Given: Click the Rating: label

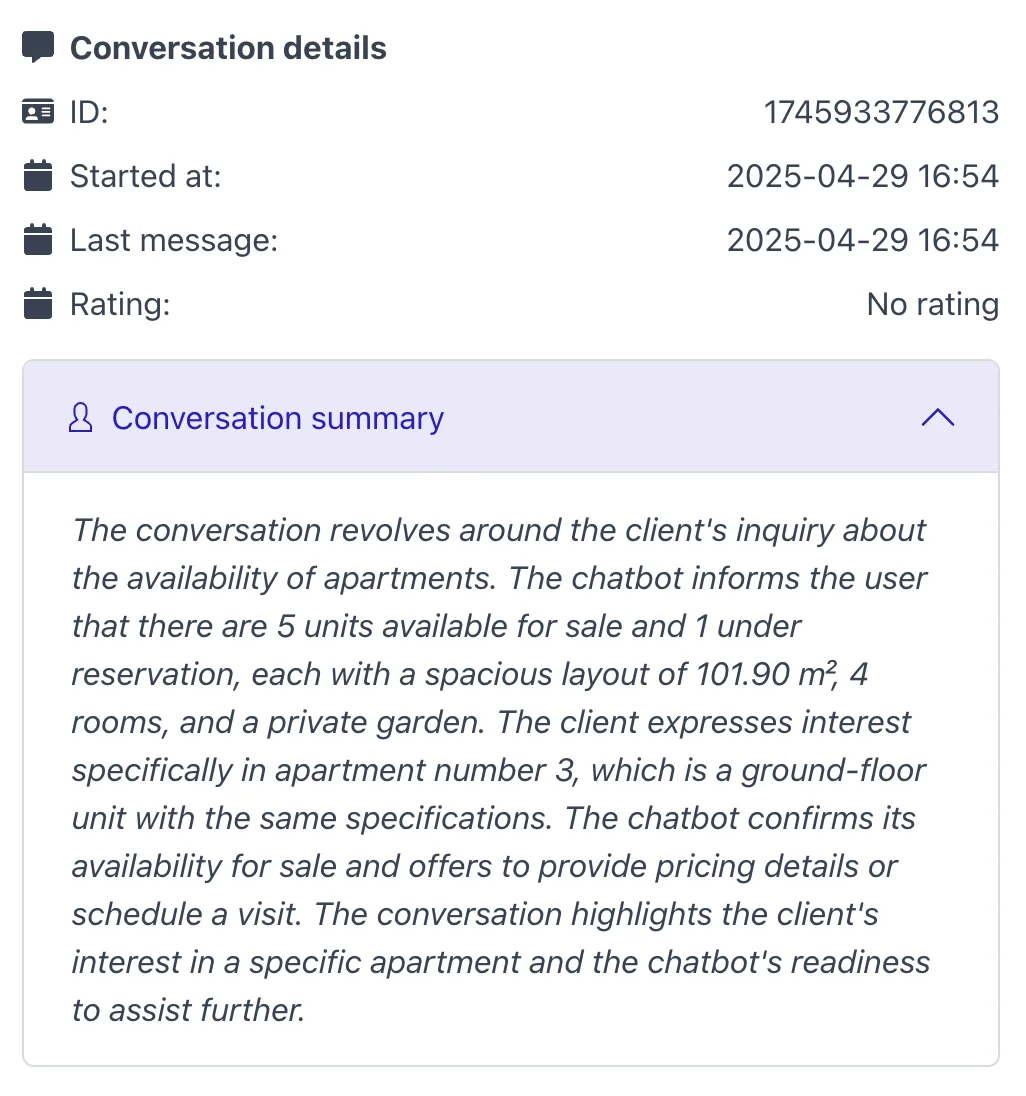Looking at the screenshot, I should [x=120, y=304].
